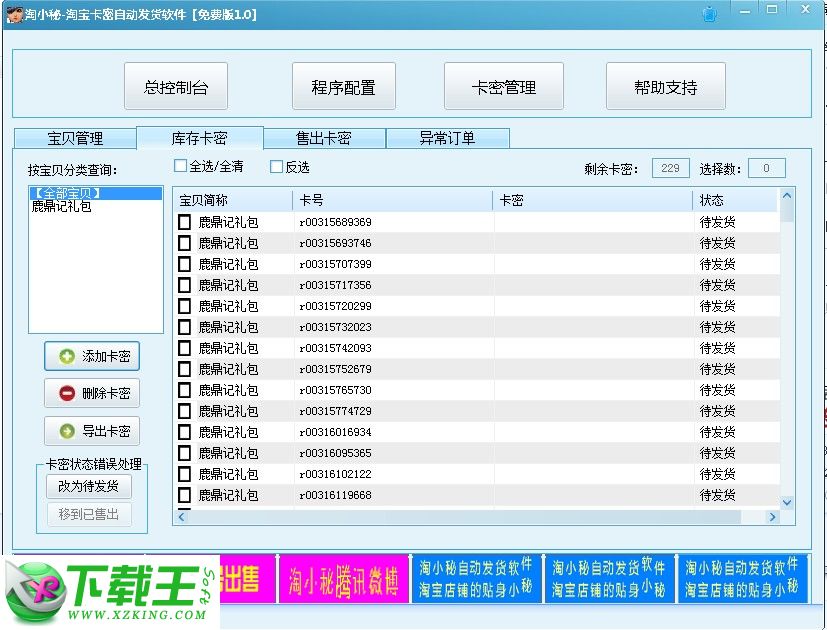The image size is (827, 630).
Task: Sort by the 卡密 column header
Action: tap(593, 200)
